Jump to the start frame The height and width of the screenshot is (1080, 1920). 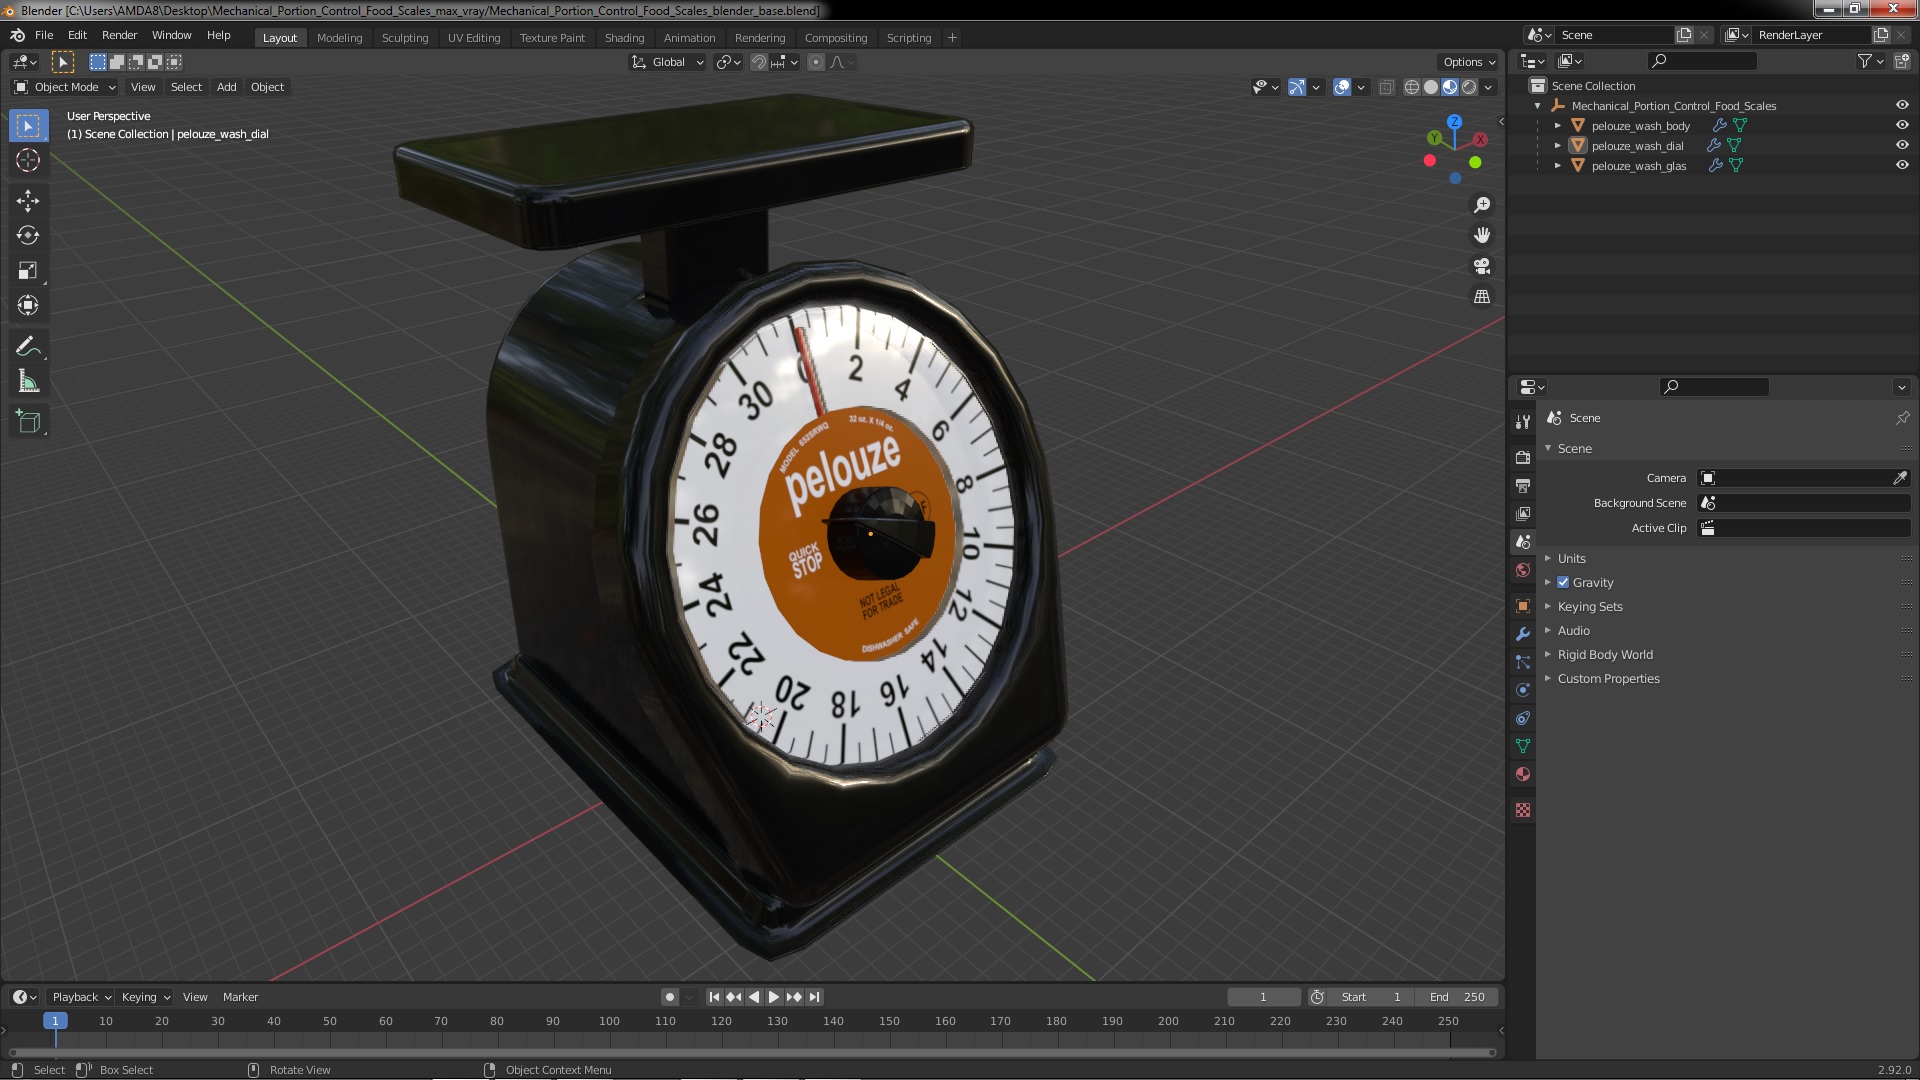tap(714, 997)
